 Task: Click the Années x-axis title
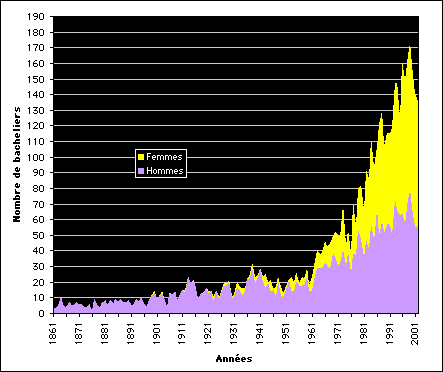(234, 359)
